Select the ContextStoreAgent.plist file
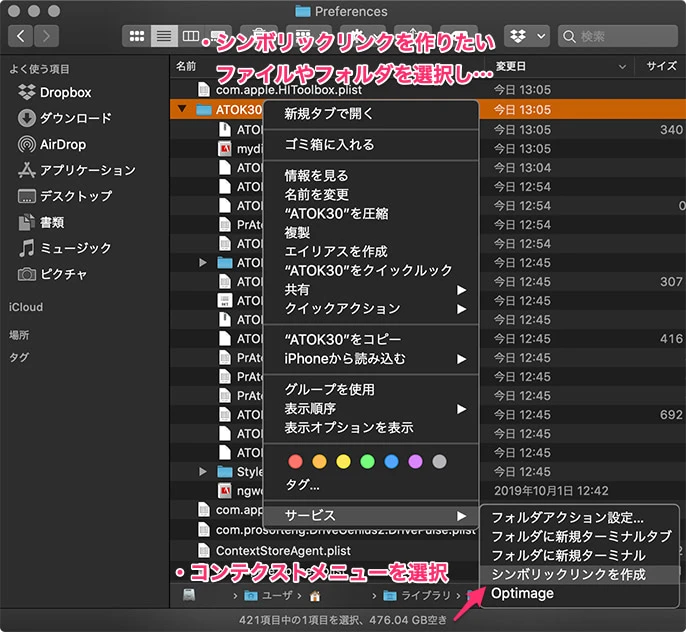This screenshot has width=686, height=632. click(x=284, y=551)
